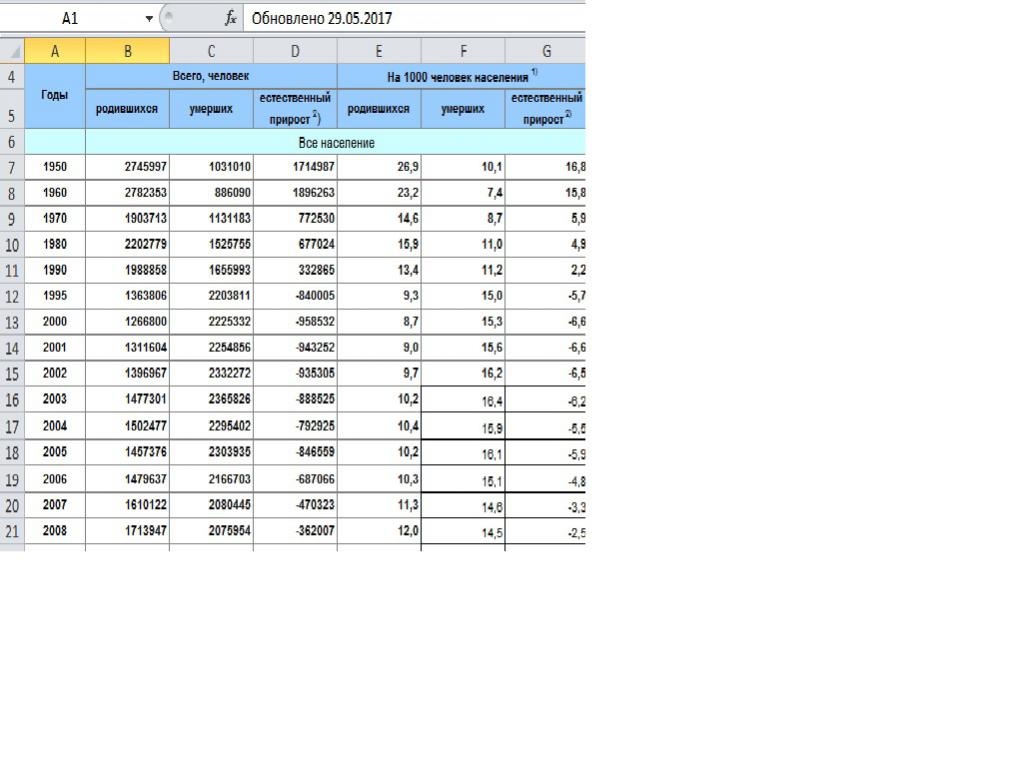The width and height of the screenshot is (1023, 767).
Task: Click the 'Годы' header cell
Action: click(x=55, y=96)
